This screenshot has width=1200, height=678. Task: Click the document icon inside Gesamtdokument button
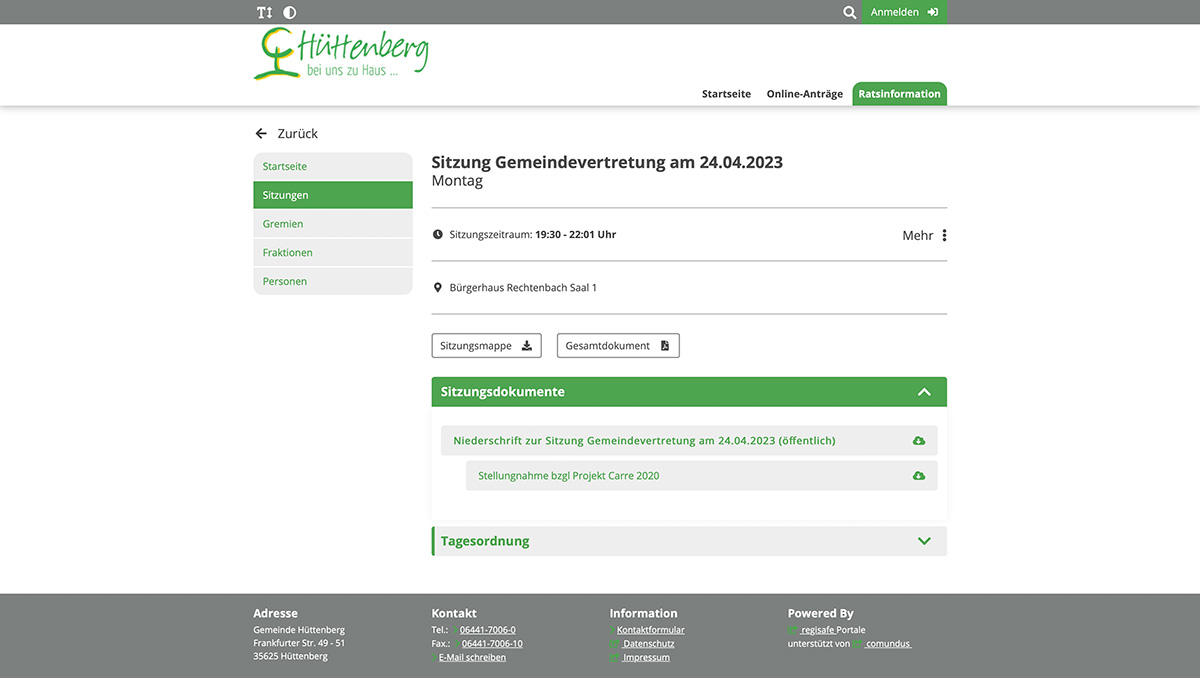tap(664, 344)
